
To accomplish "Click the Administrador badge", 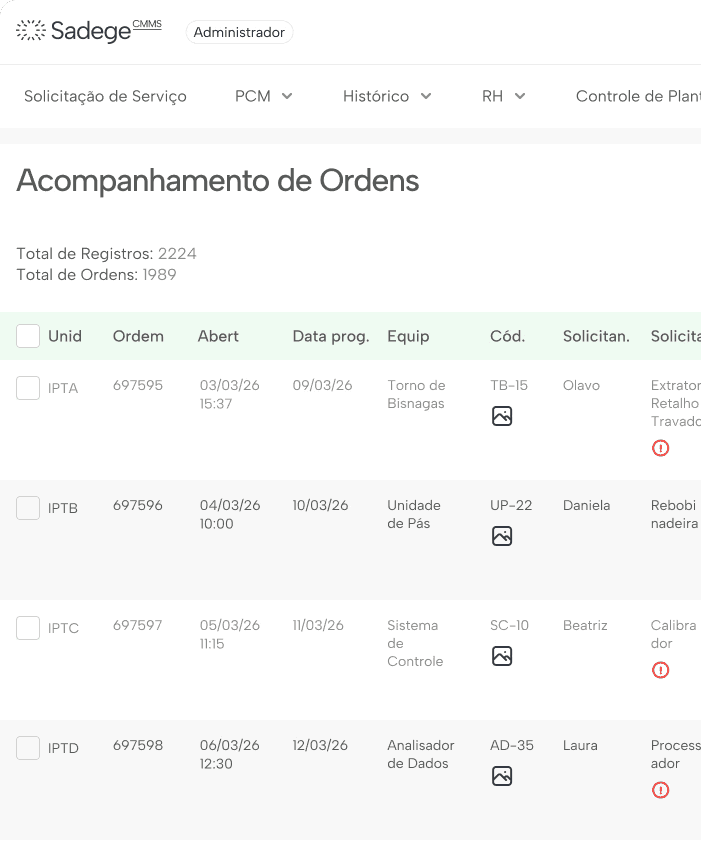I will (x=239, y=32).
